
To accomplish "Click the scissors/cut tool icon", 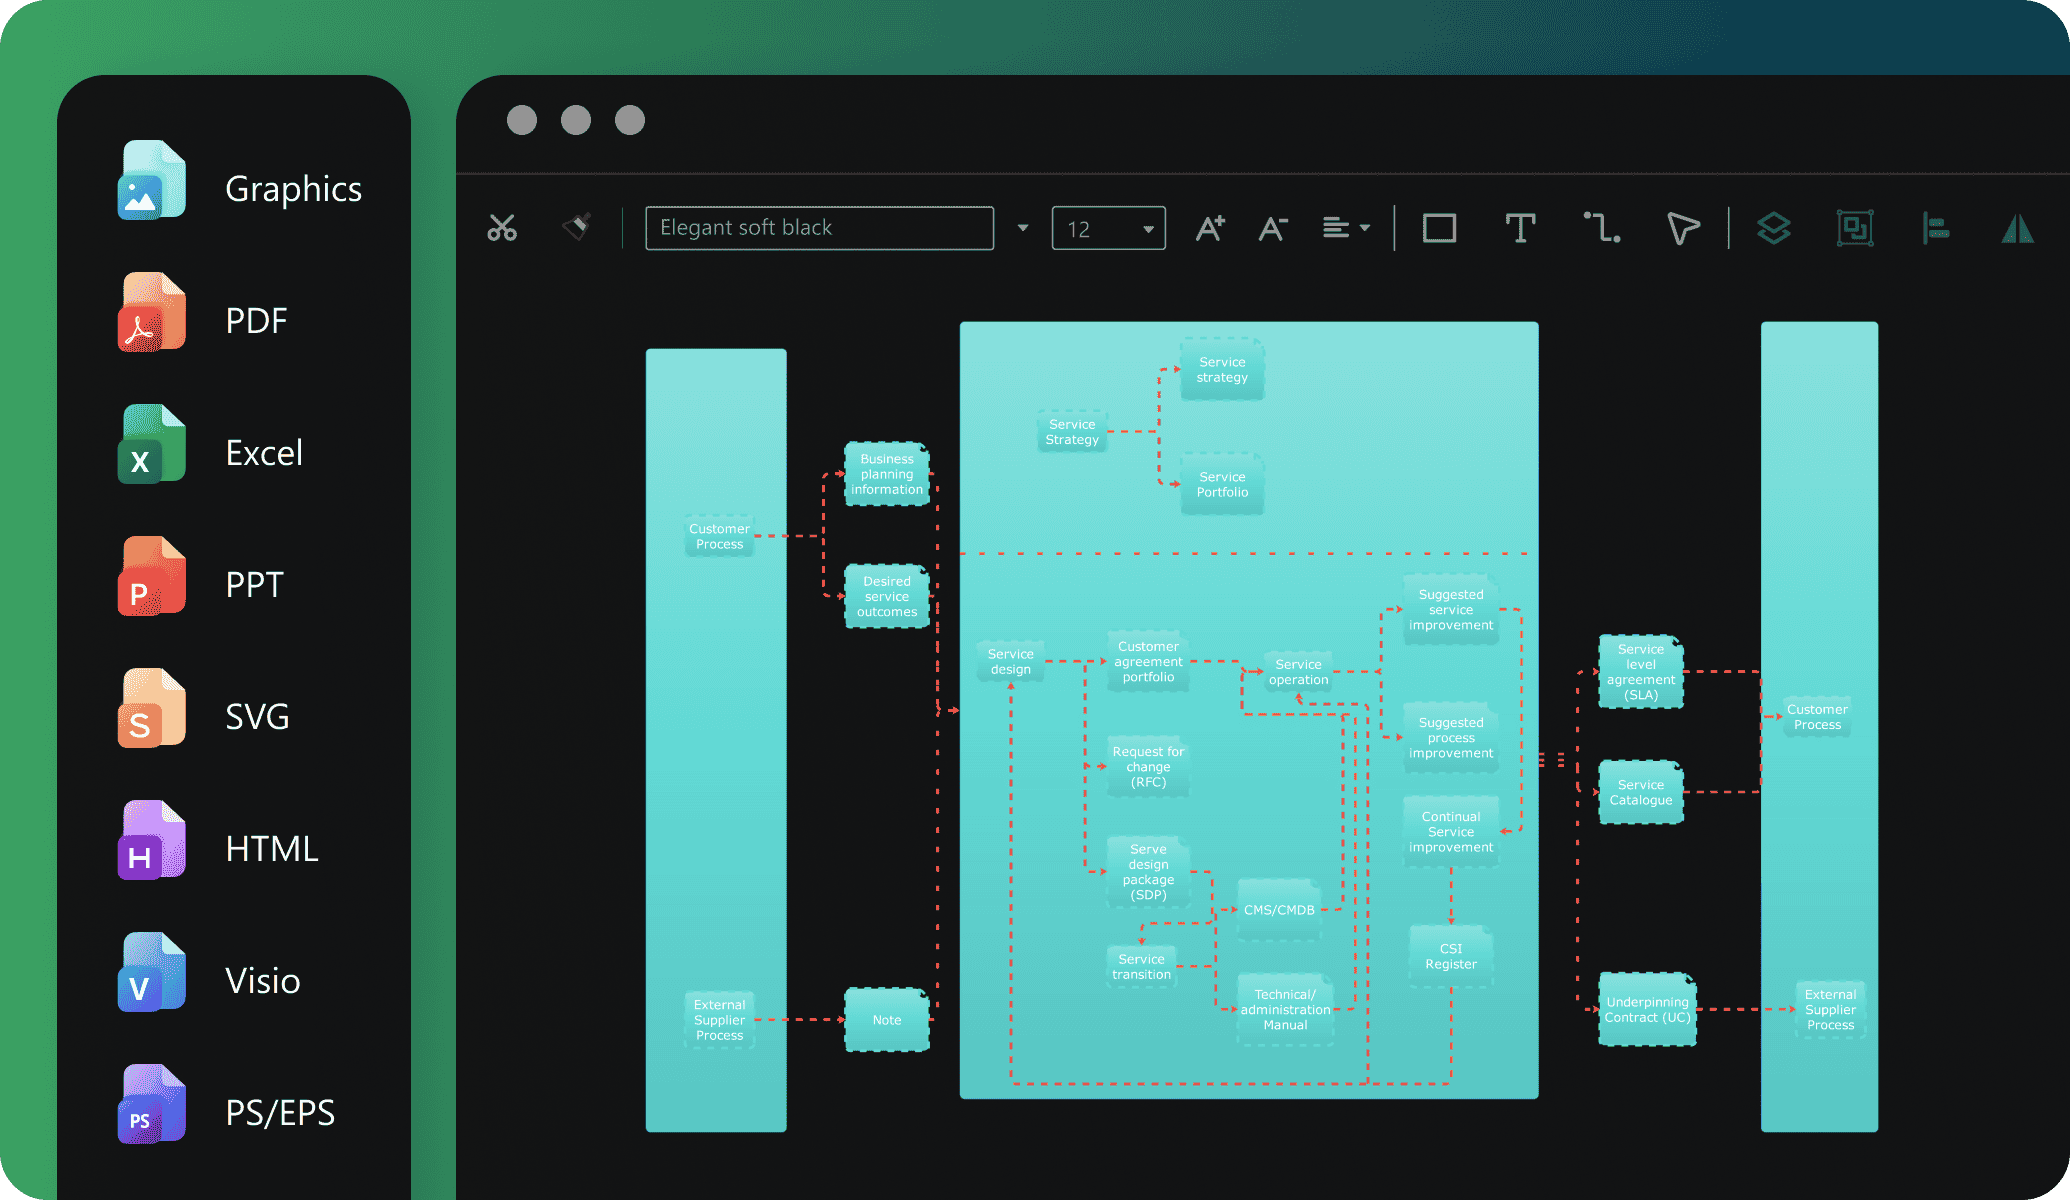I will point(501,227).
